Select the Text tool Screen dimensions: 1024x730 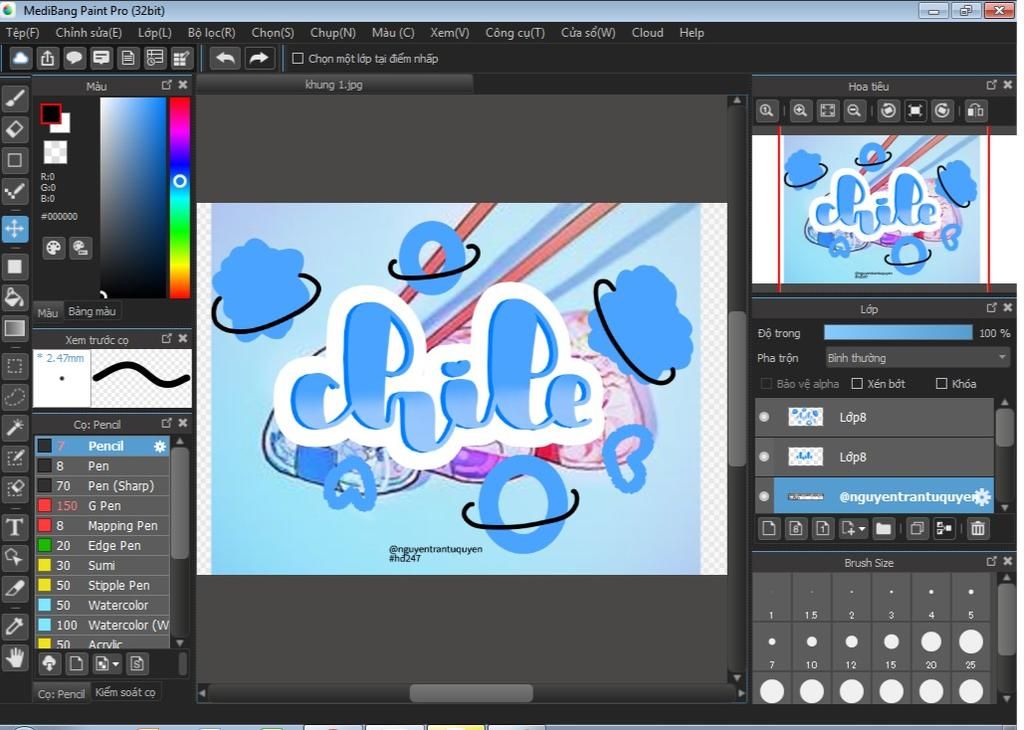(x=15, y=526)
